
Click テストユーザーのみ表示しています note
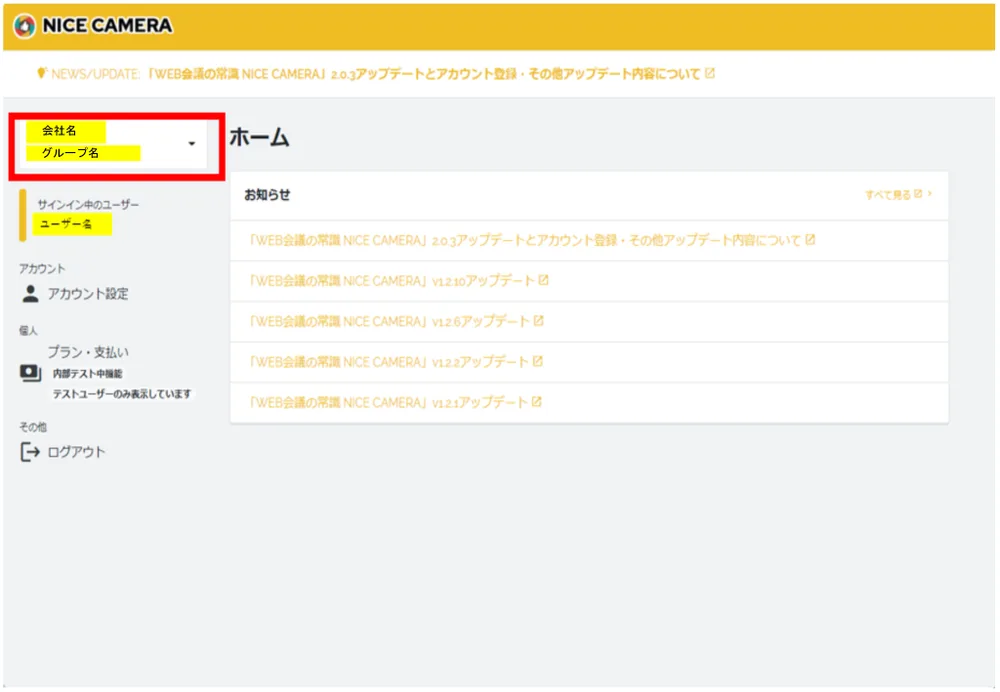coord(122,394)
